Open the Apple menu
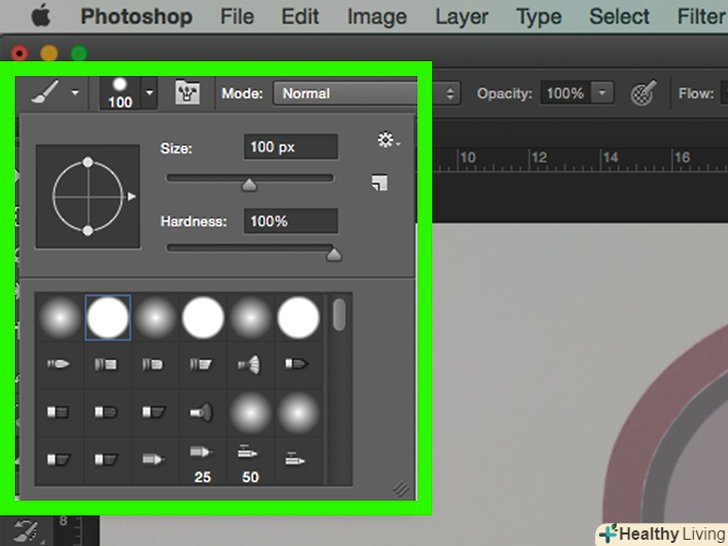The height and width of the screenshot is (546, 728). click(x=41, y=16)
